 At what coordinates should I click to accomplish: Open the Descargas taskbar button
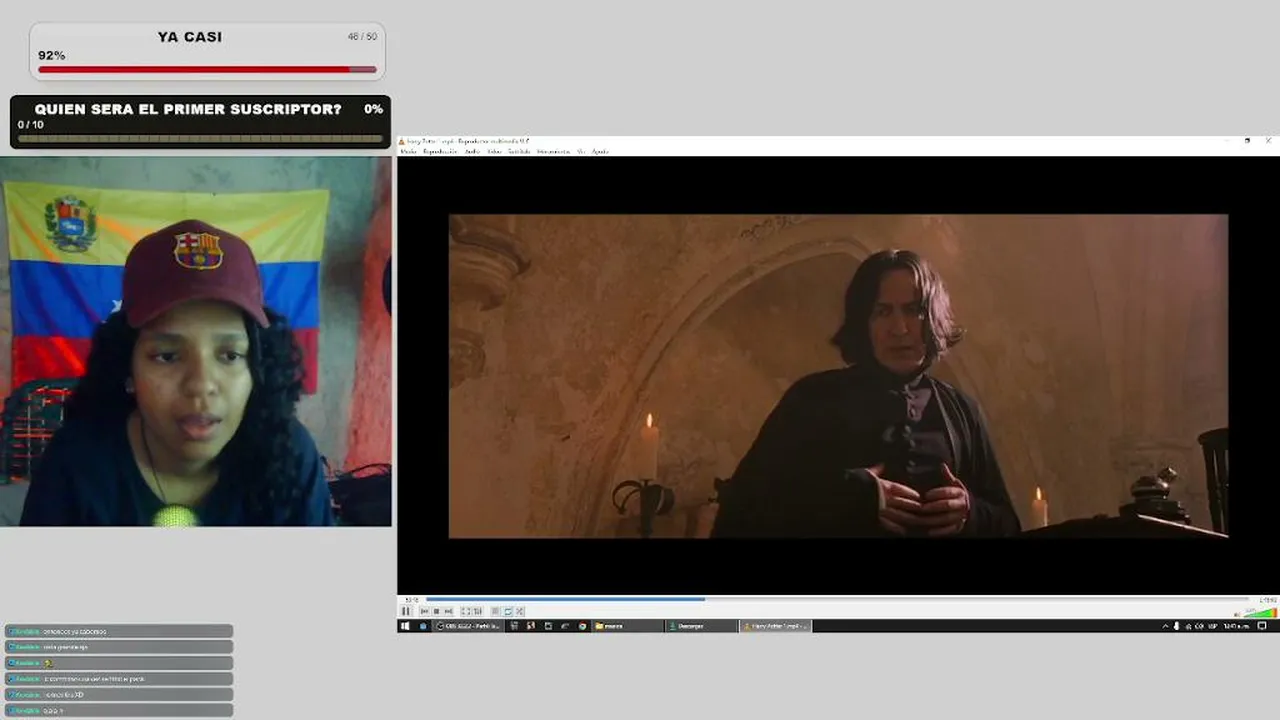click(x=702, y=626)
